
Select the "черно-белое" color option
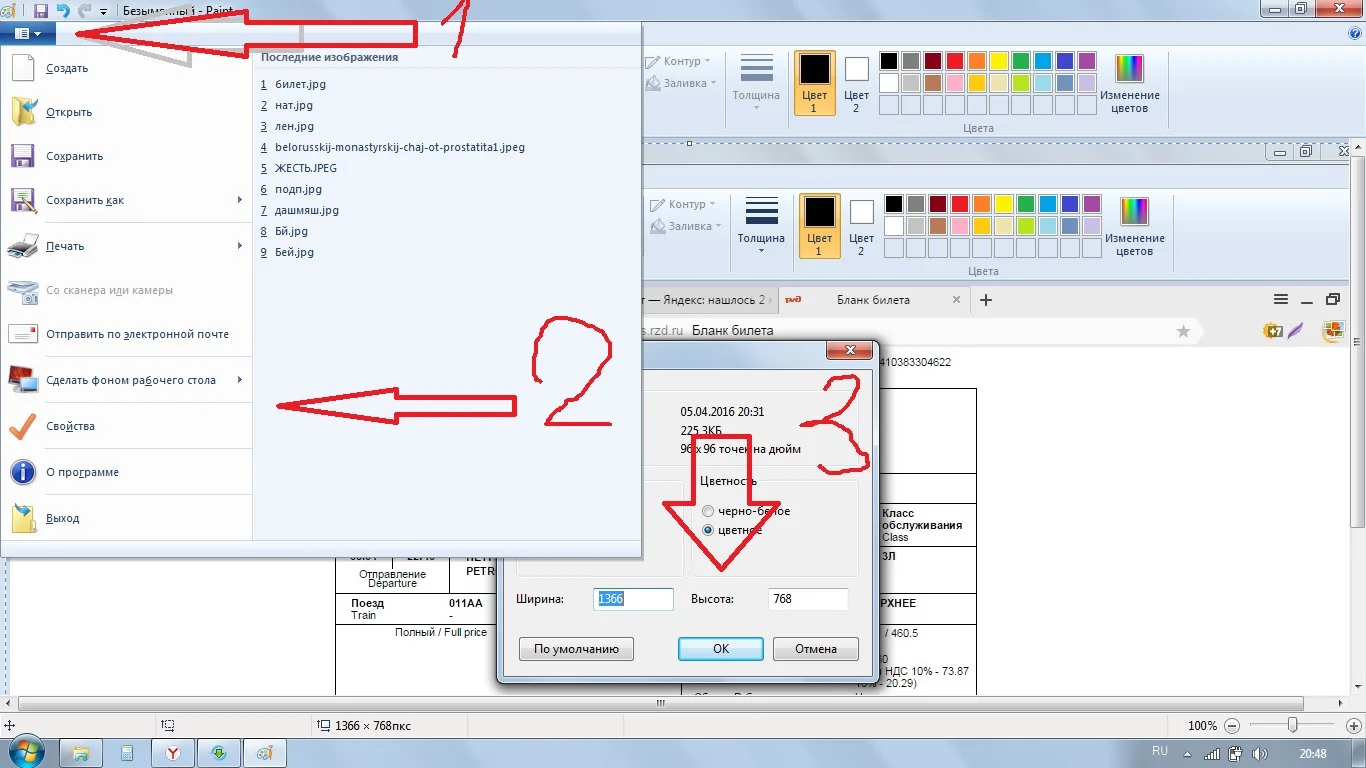708,510
